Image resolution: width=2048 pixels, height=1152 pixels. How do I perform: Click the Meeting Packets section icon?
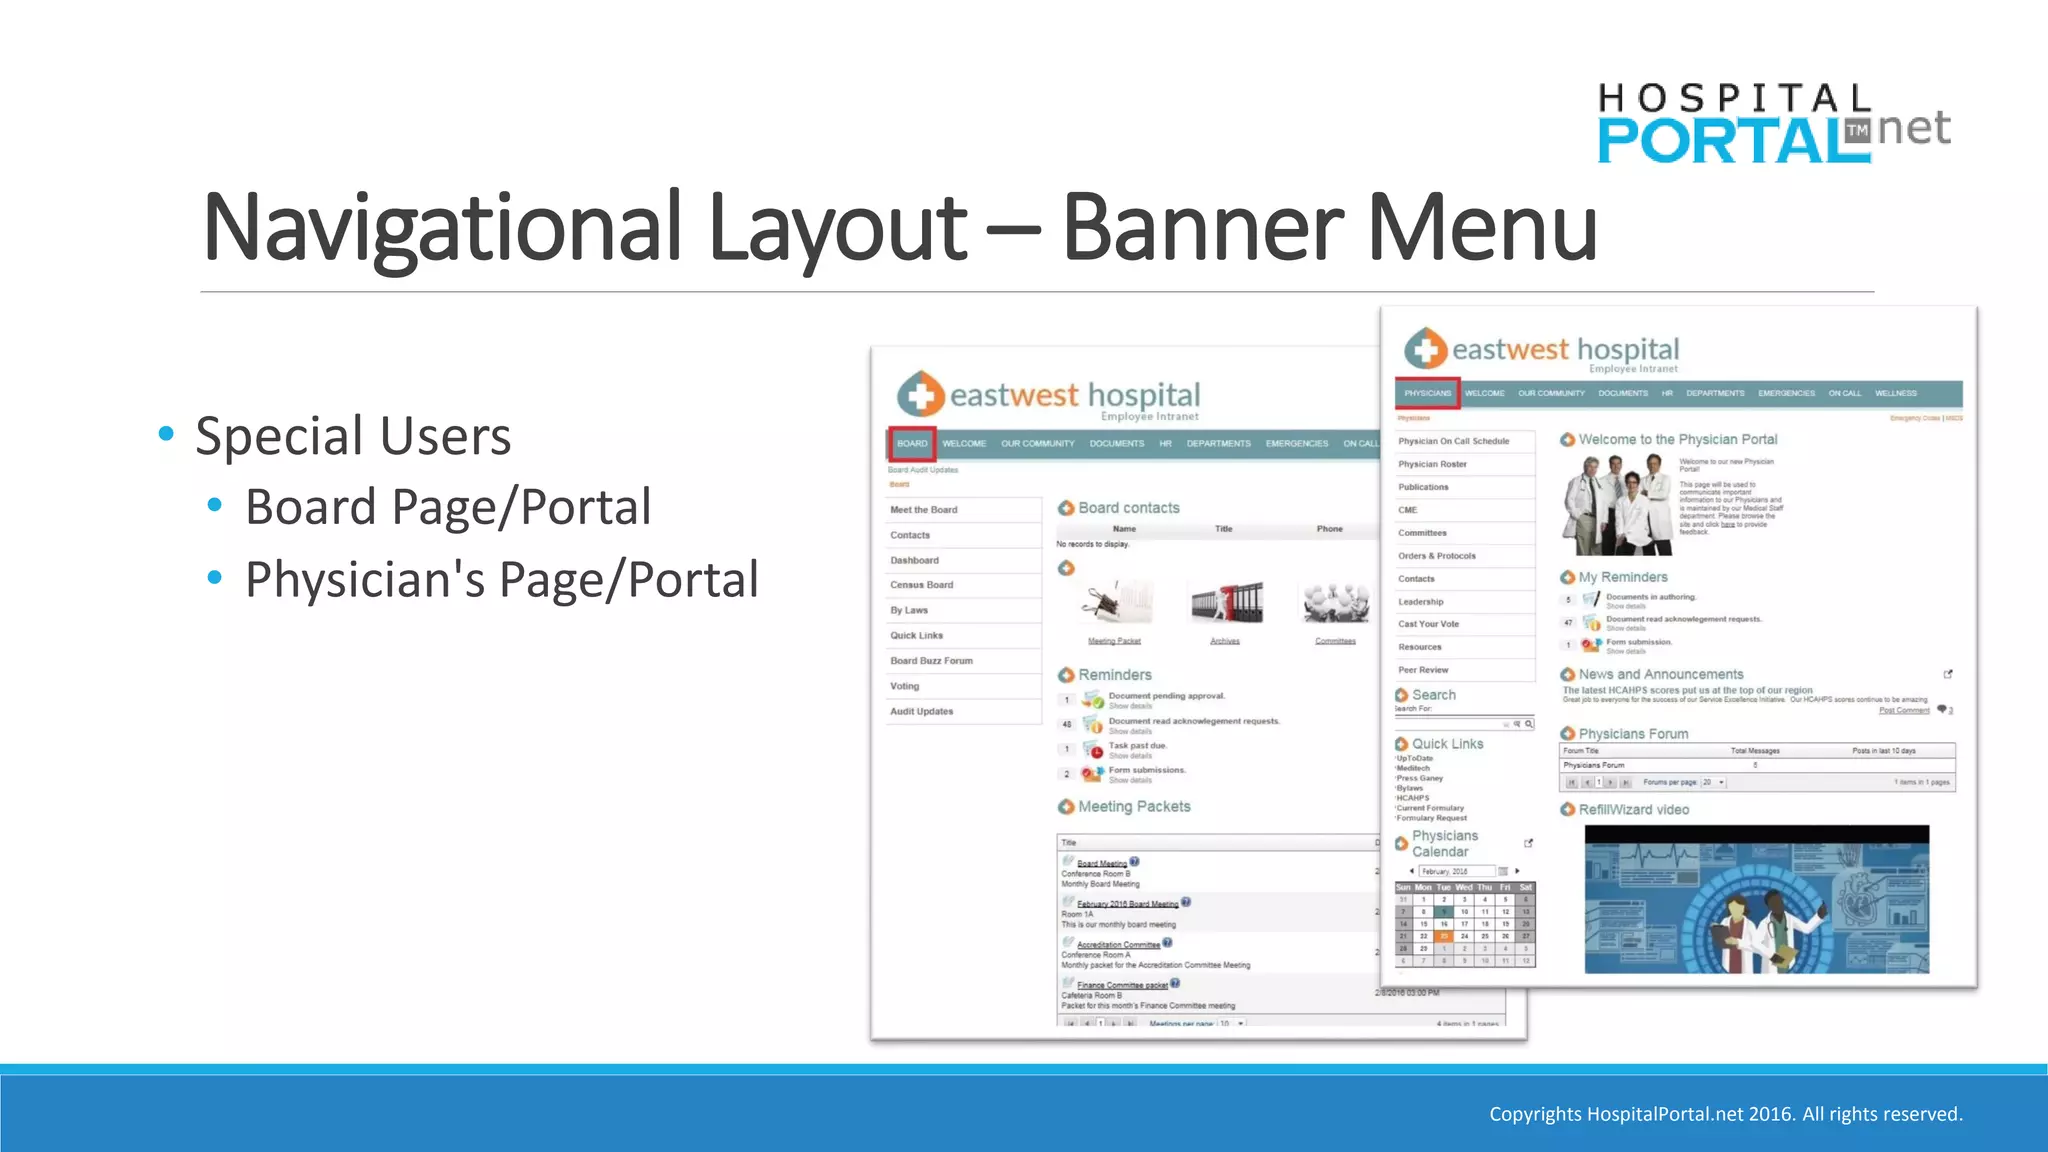(x=1066, y=807)
